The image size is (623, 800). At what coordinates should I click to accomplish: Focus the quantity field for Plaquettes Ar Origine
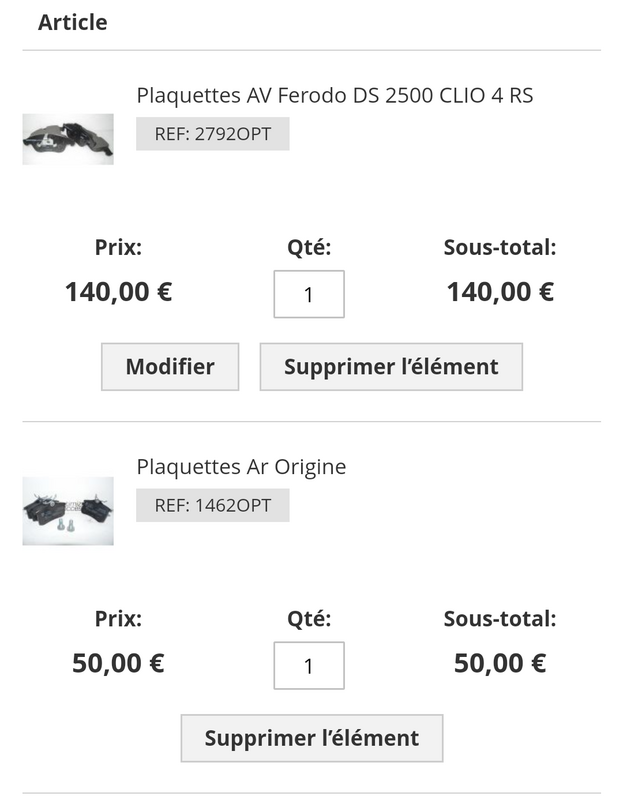coord(309,666)
